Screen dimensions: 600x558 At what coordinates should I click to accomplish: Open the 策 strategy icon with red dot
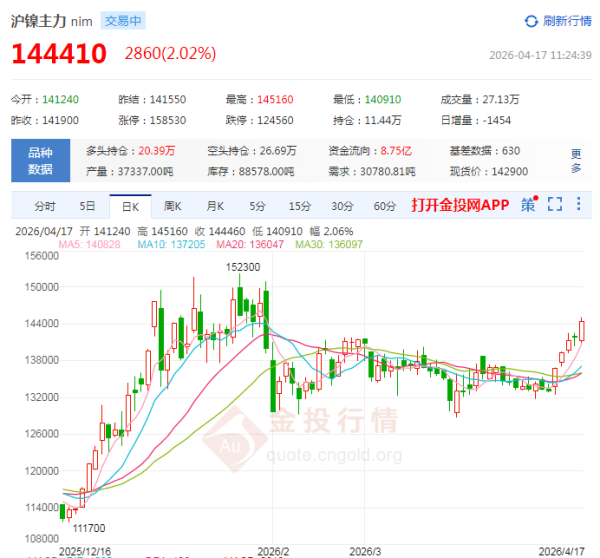click(x=529, y=204)
